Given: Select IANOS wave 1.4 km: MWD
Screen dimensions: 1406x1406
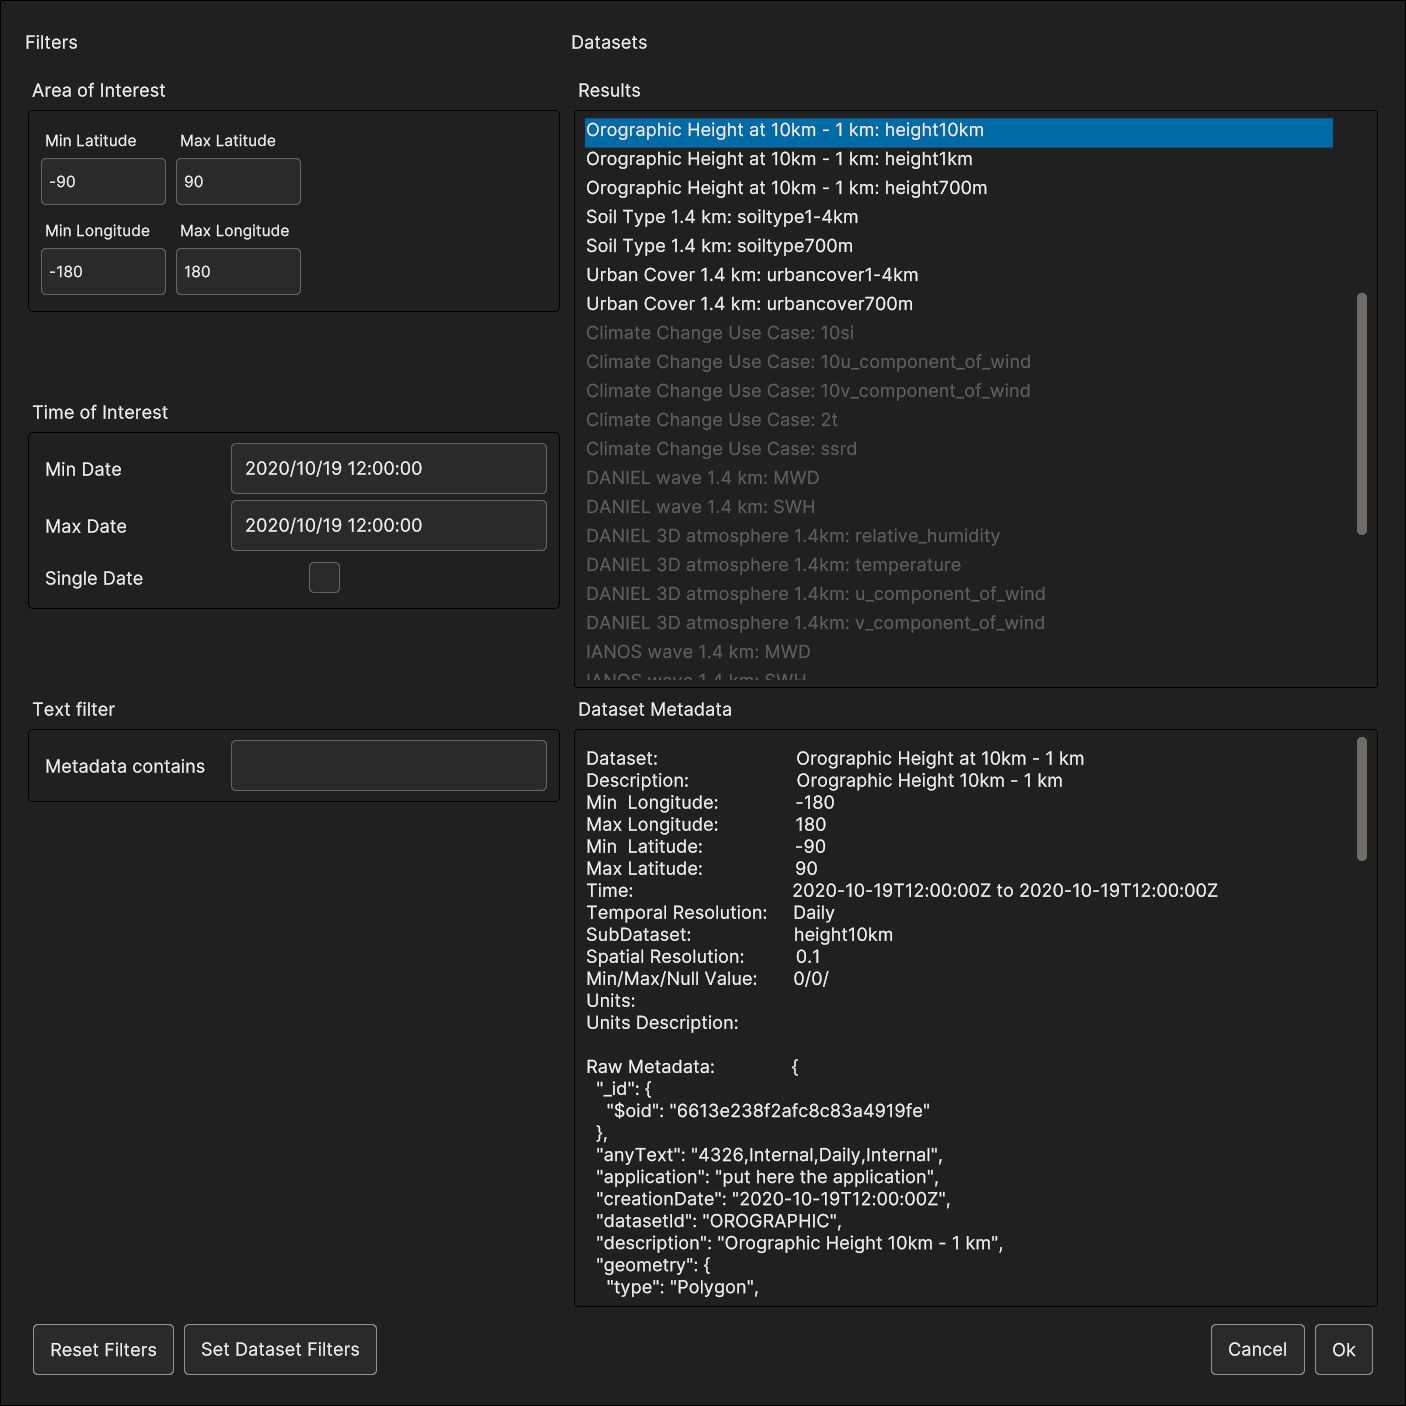Looking at the screenshot, I should point(958,652).
